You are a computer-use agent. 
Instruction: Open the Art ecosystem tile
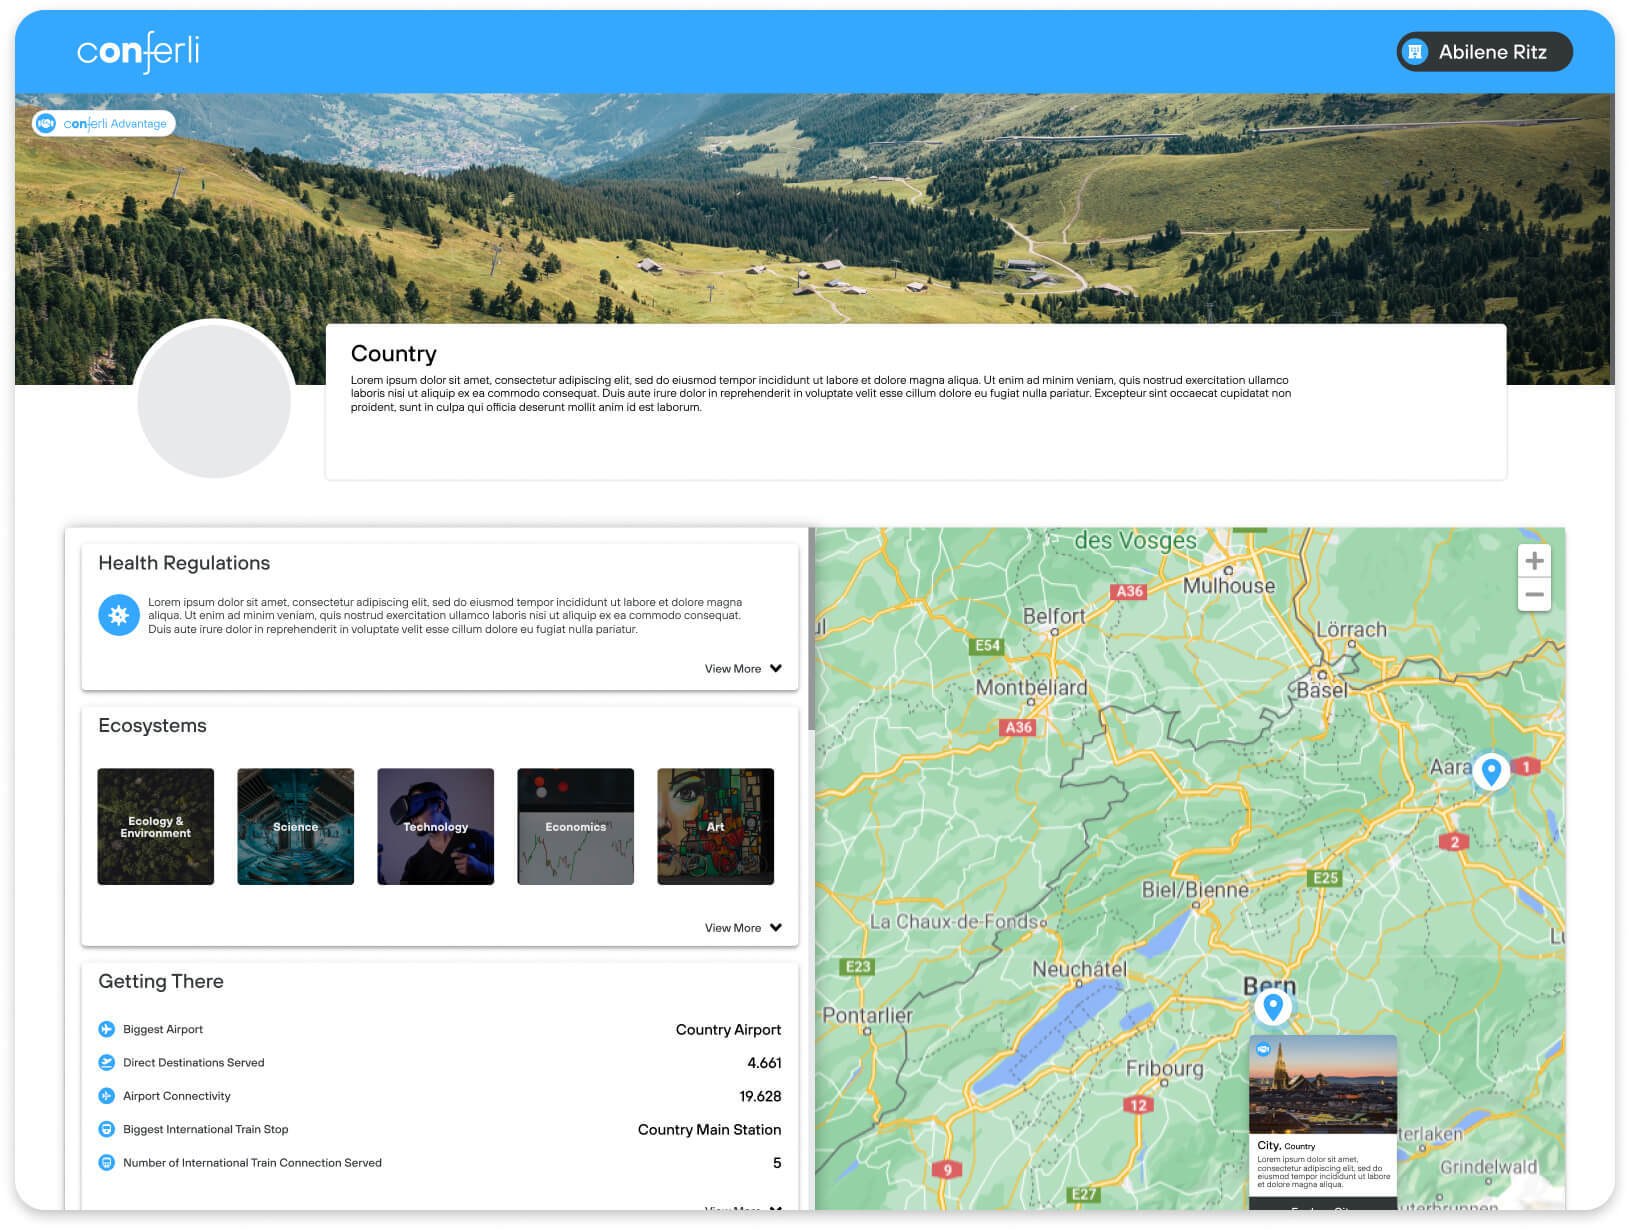click(716, 827)
